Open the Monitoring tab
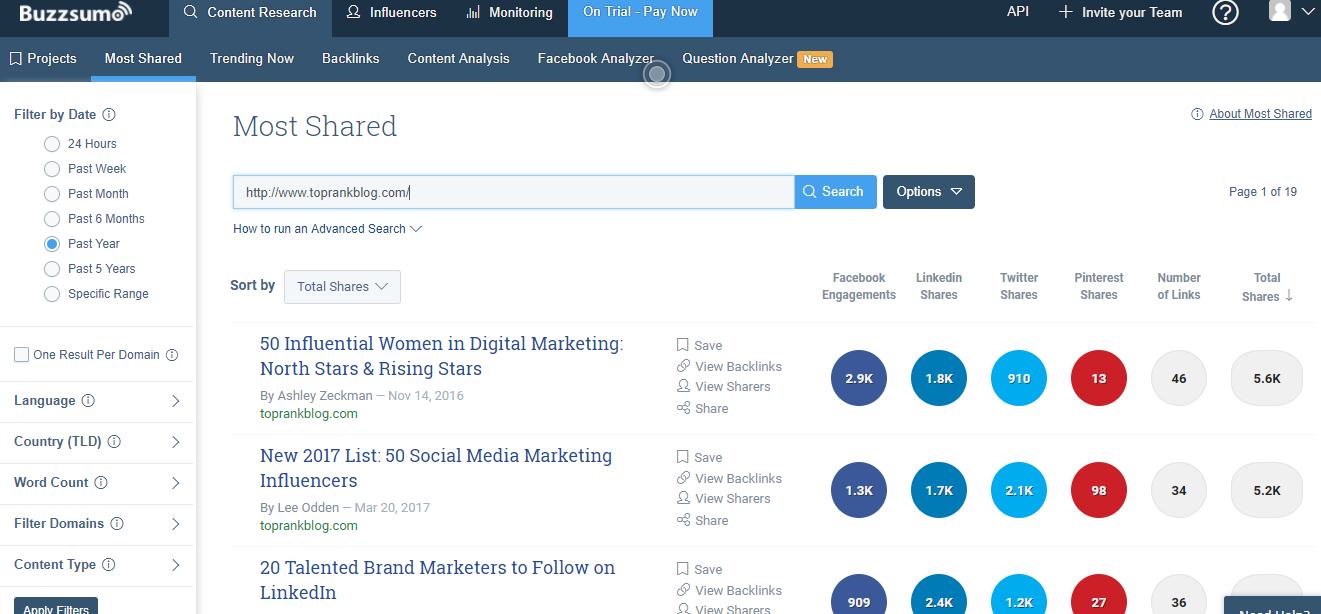 (x=509, y=13)
